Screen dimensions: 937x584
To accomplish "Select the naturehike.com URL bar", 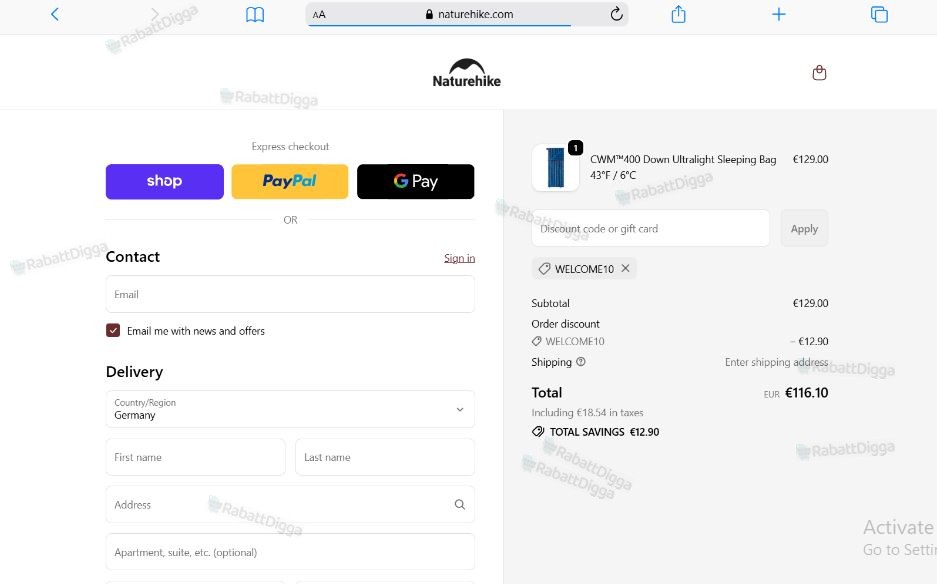I will [467, 14].
